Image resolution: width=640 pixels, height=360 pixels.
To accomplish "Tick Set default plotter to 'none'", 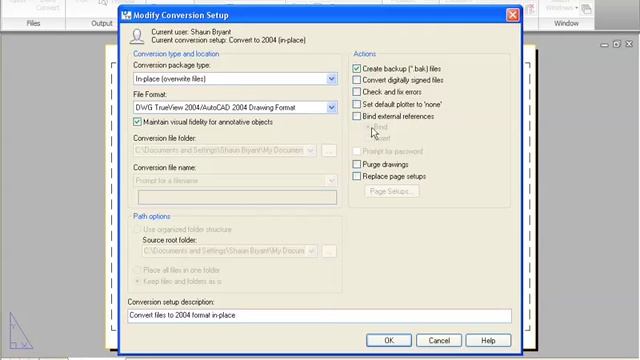I will [356, 104].
